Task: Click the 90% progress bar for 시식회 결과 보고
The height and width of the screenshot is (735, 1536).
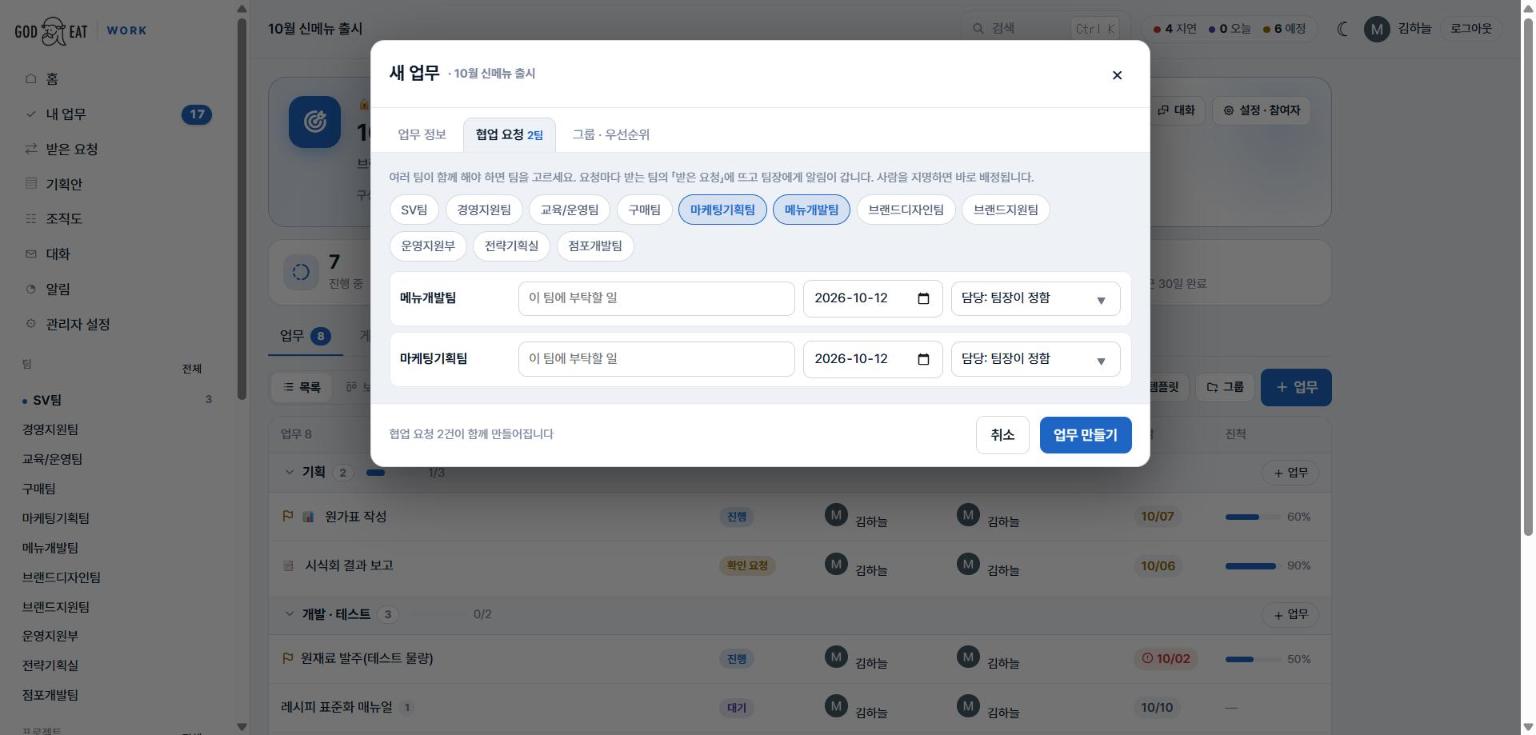Action: point(1252,566)
